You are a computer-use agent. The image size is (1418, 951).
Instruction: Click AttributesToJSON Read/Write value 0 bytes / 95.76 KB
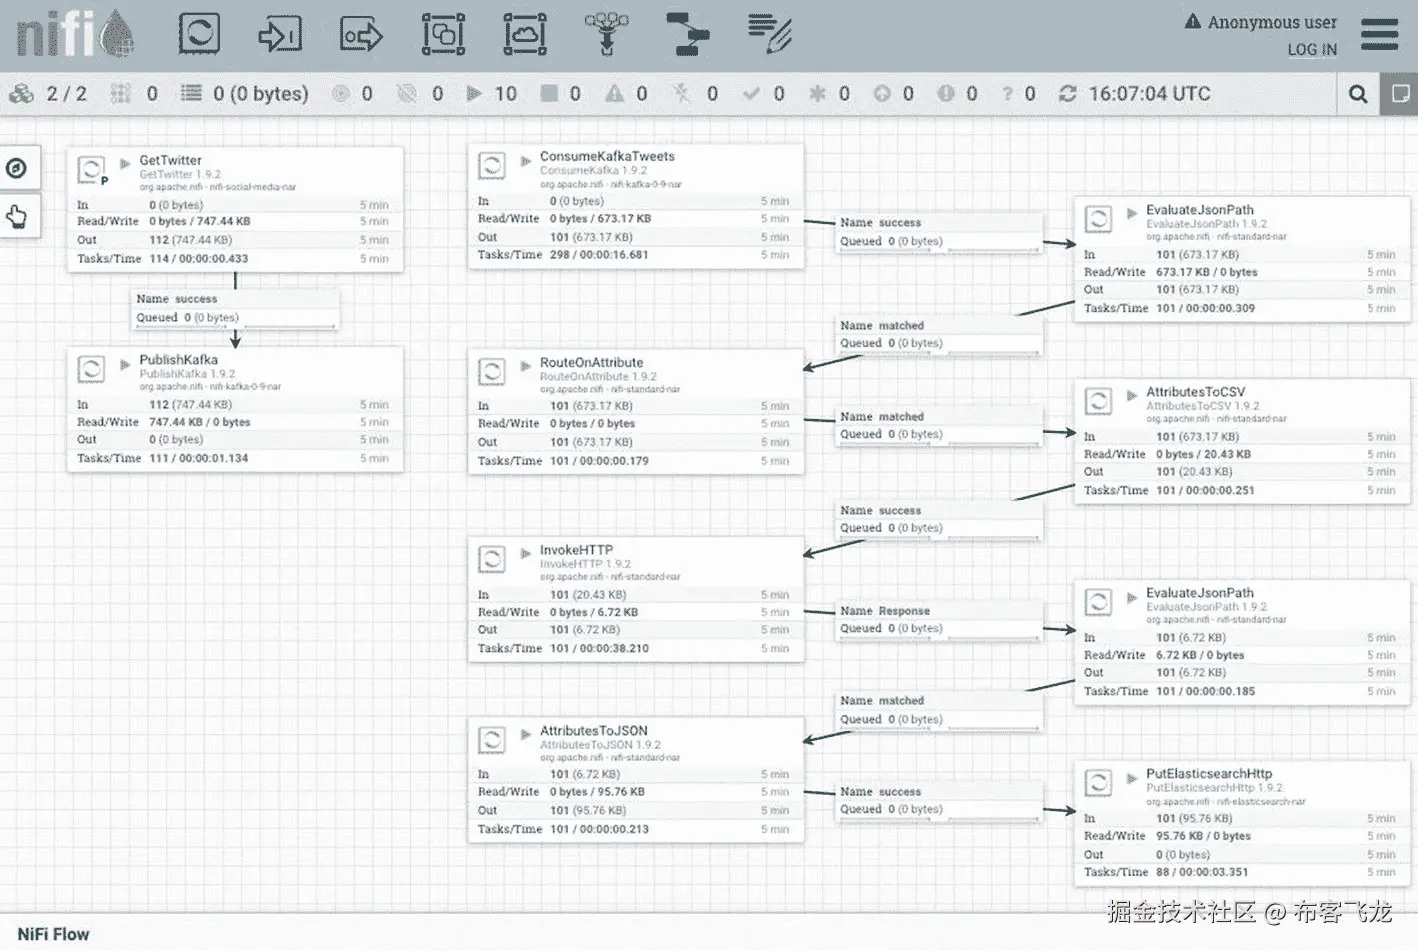pos(597,792)
